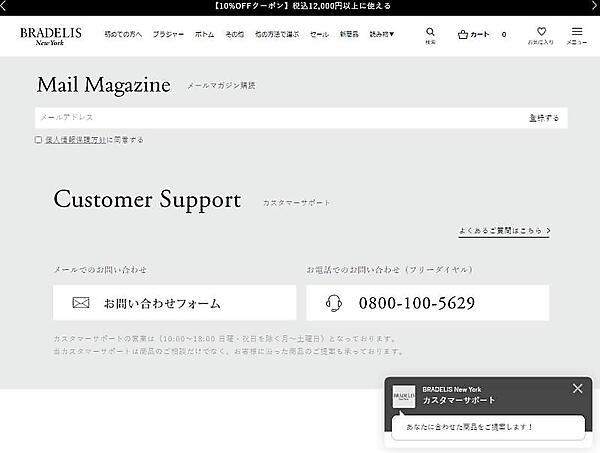The width and height of the screenshot is (600, 453).
Task: Click the headset icon beside phone number
Action: [335, 303]
